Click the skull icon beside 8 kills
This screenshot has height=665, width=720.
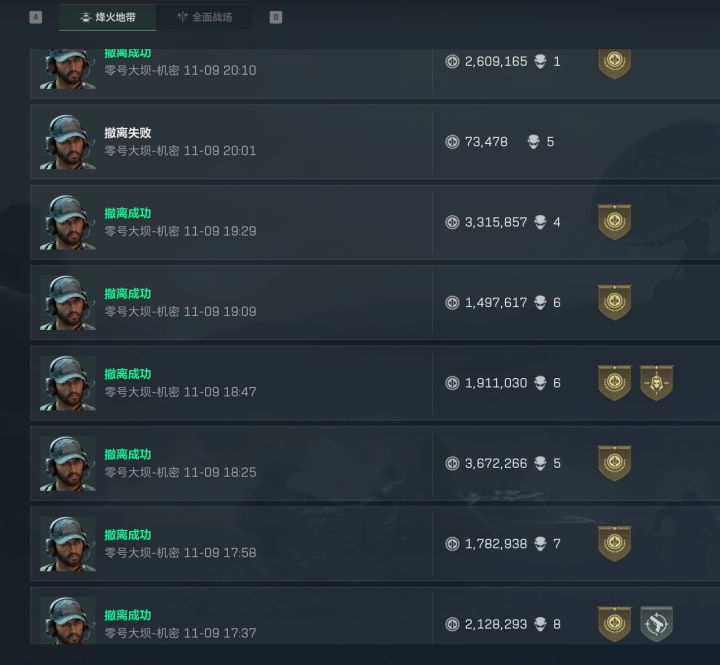coord(540,624)
